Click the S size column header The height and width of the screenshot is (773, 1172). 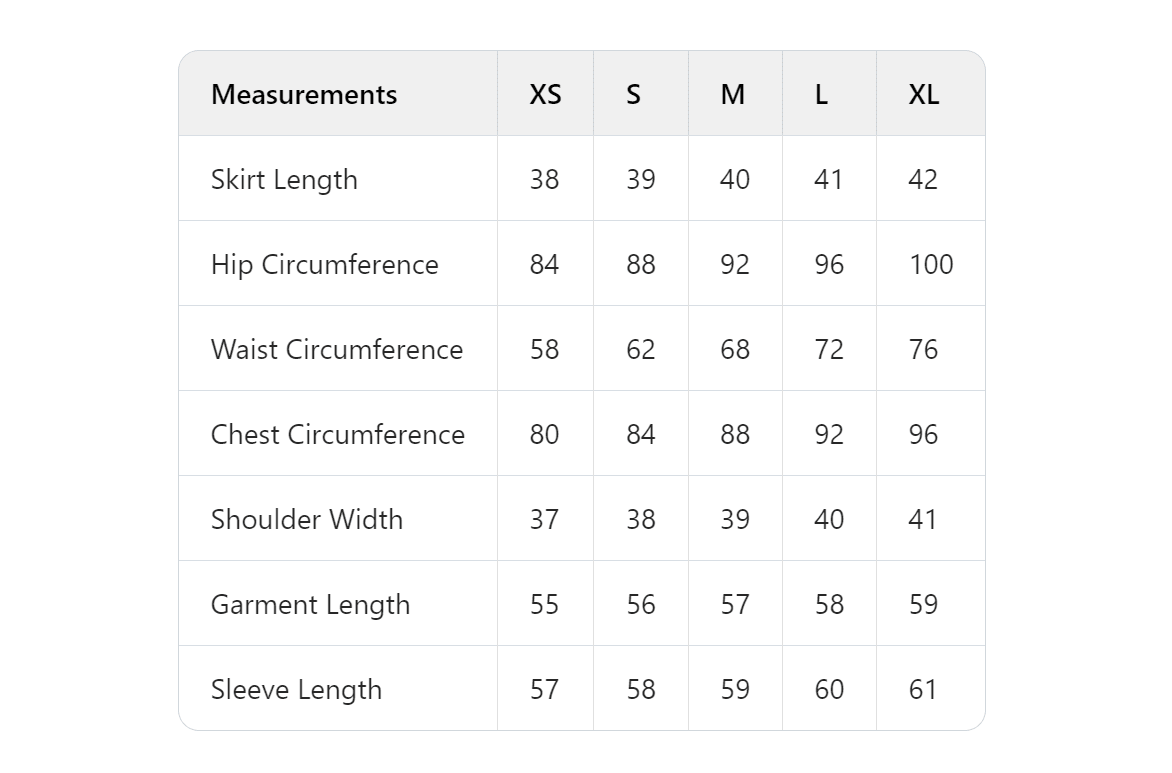point(633,95)
